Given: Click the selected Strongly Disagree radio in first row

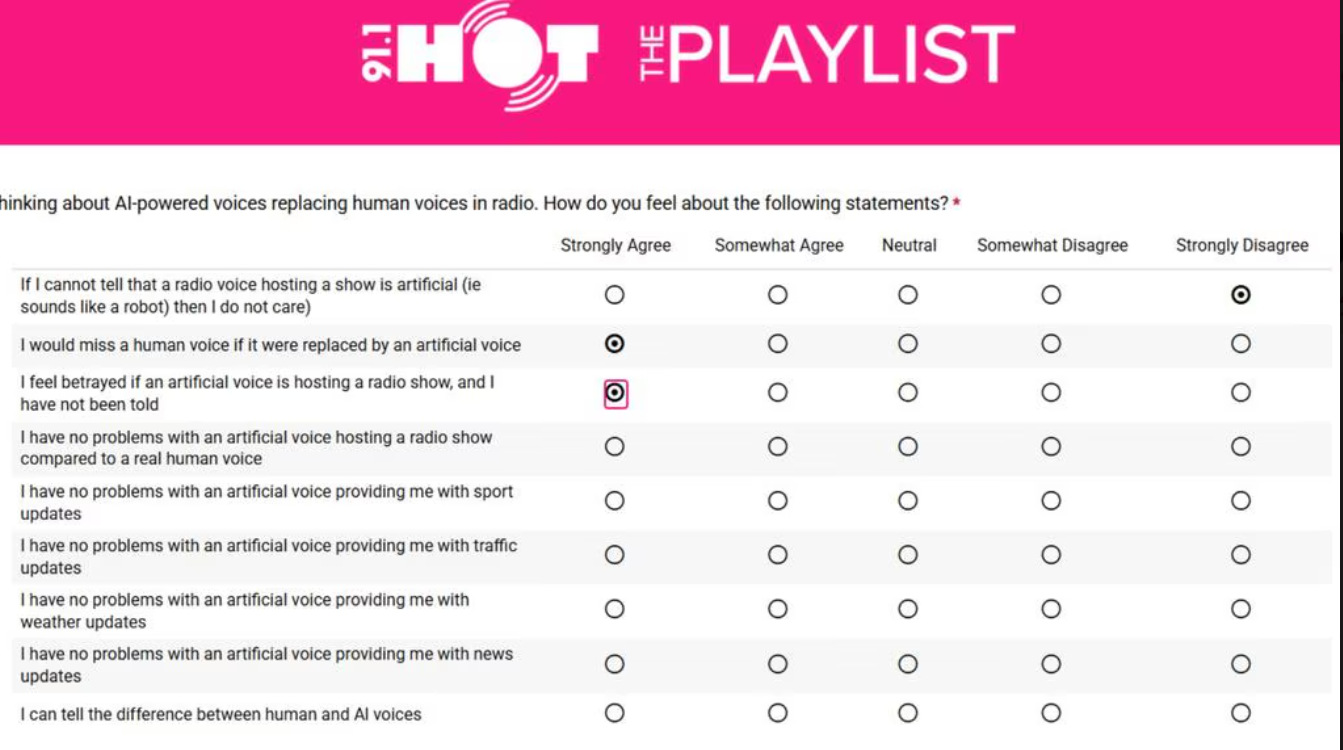Looking at the screenshot, I should (x=1241, y=295).
